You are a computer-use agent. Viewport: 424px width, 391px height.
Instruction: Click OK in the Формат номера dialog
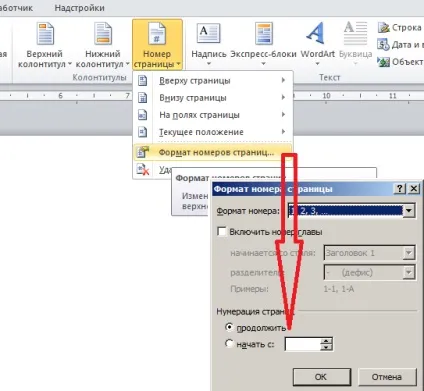point(322,377)
